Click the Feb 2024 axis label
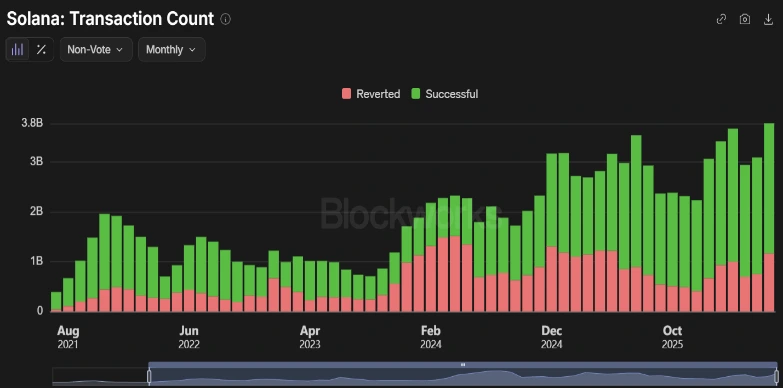Viewport: 783px width, 388px height. pos(430,337)
